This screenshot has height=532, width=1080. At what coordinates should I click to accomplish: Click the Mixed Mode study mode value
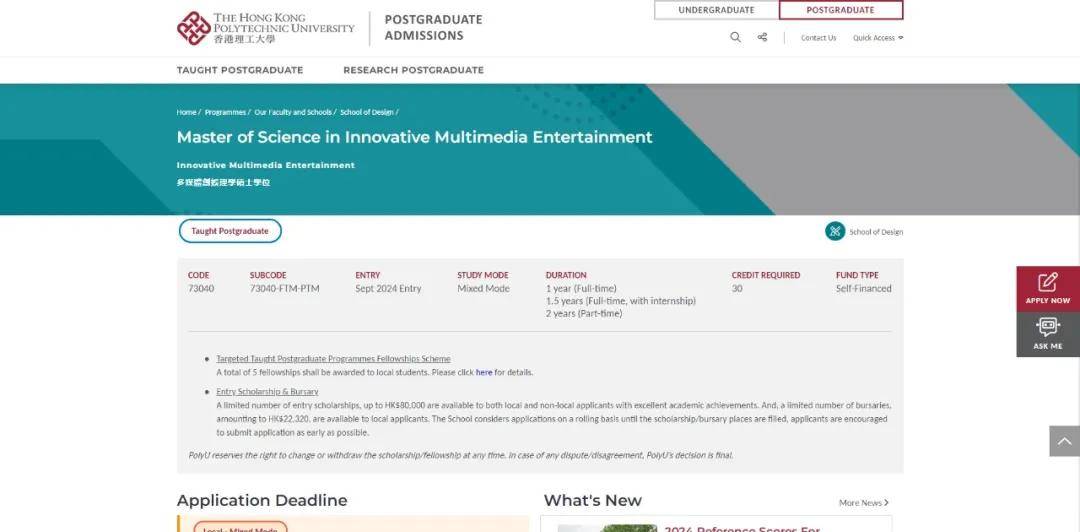[484, 289]
